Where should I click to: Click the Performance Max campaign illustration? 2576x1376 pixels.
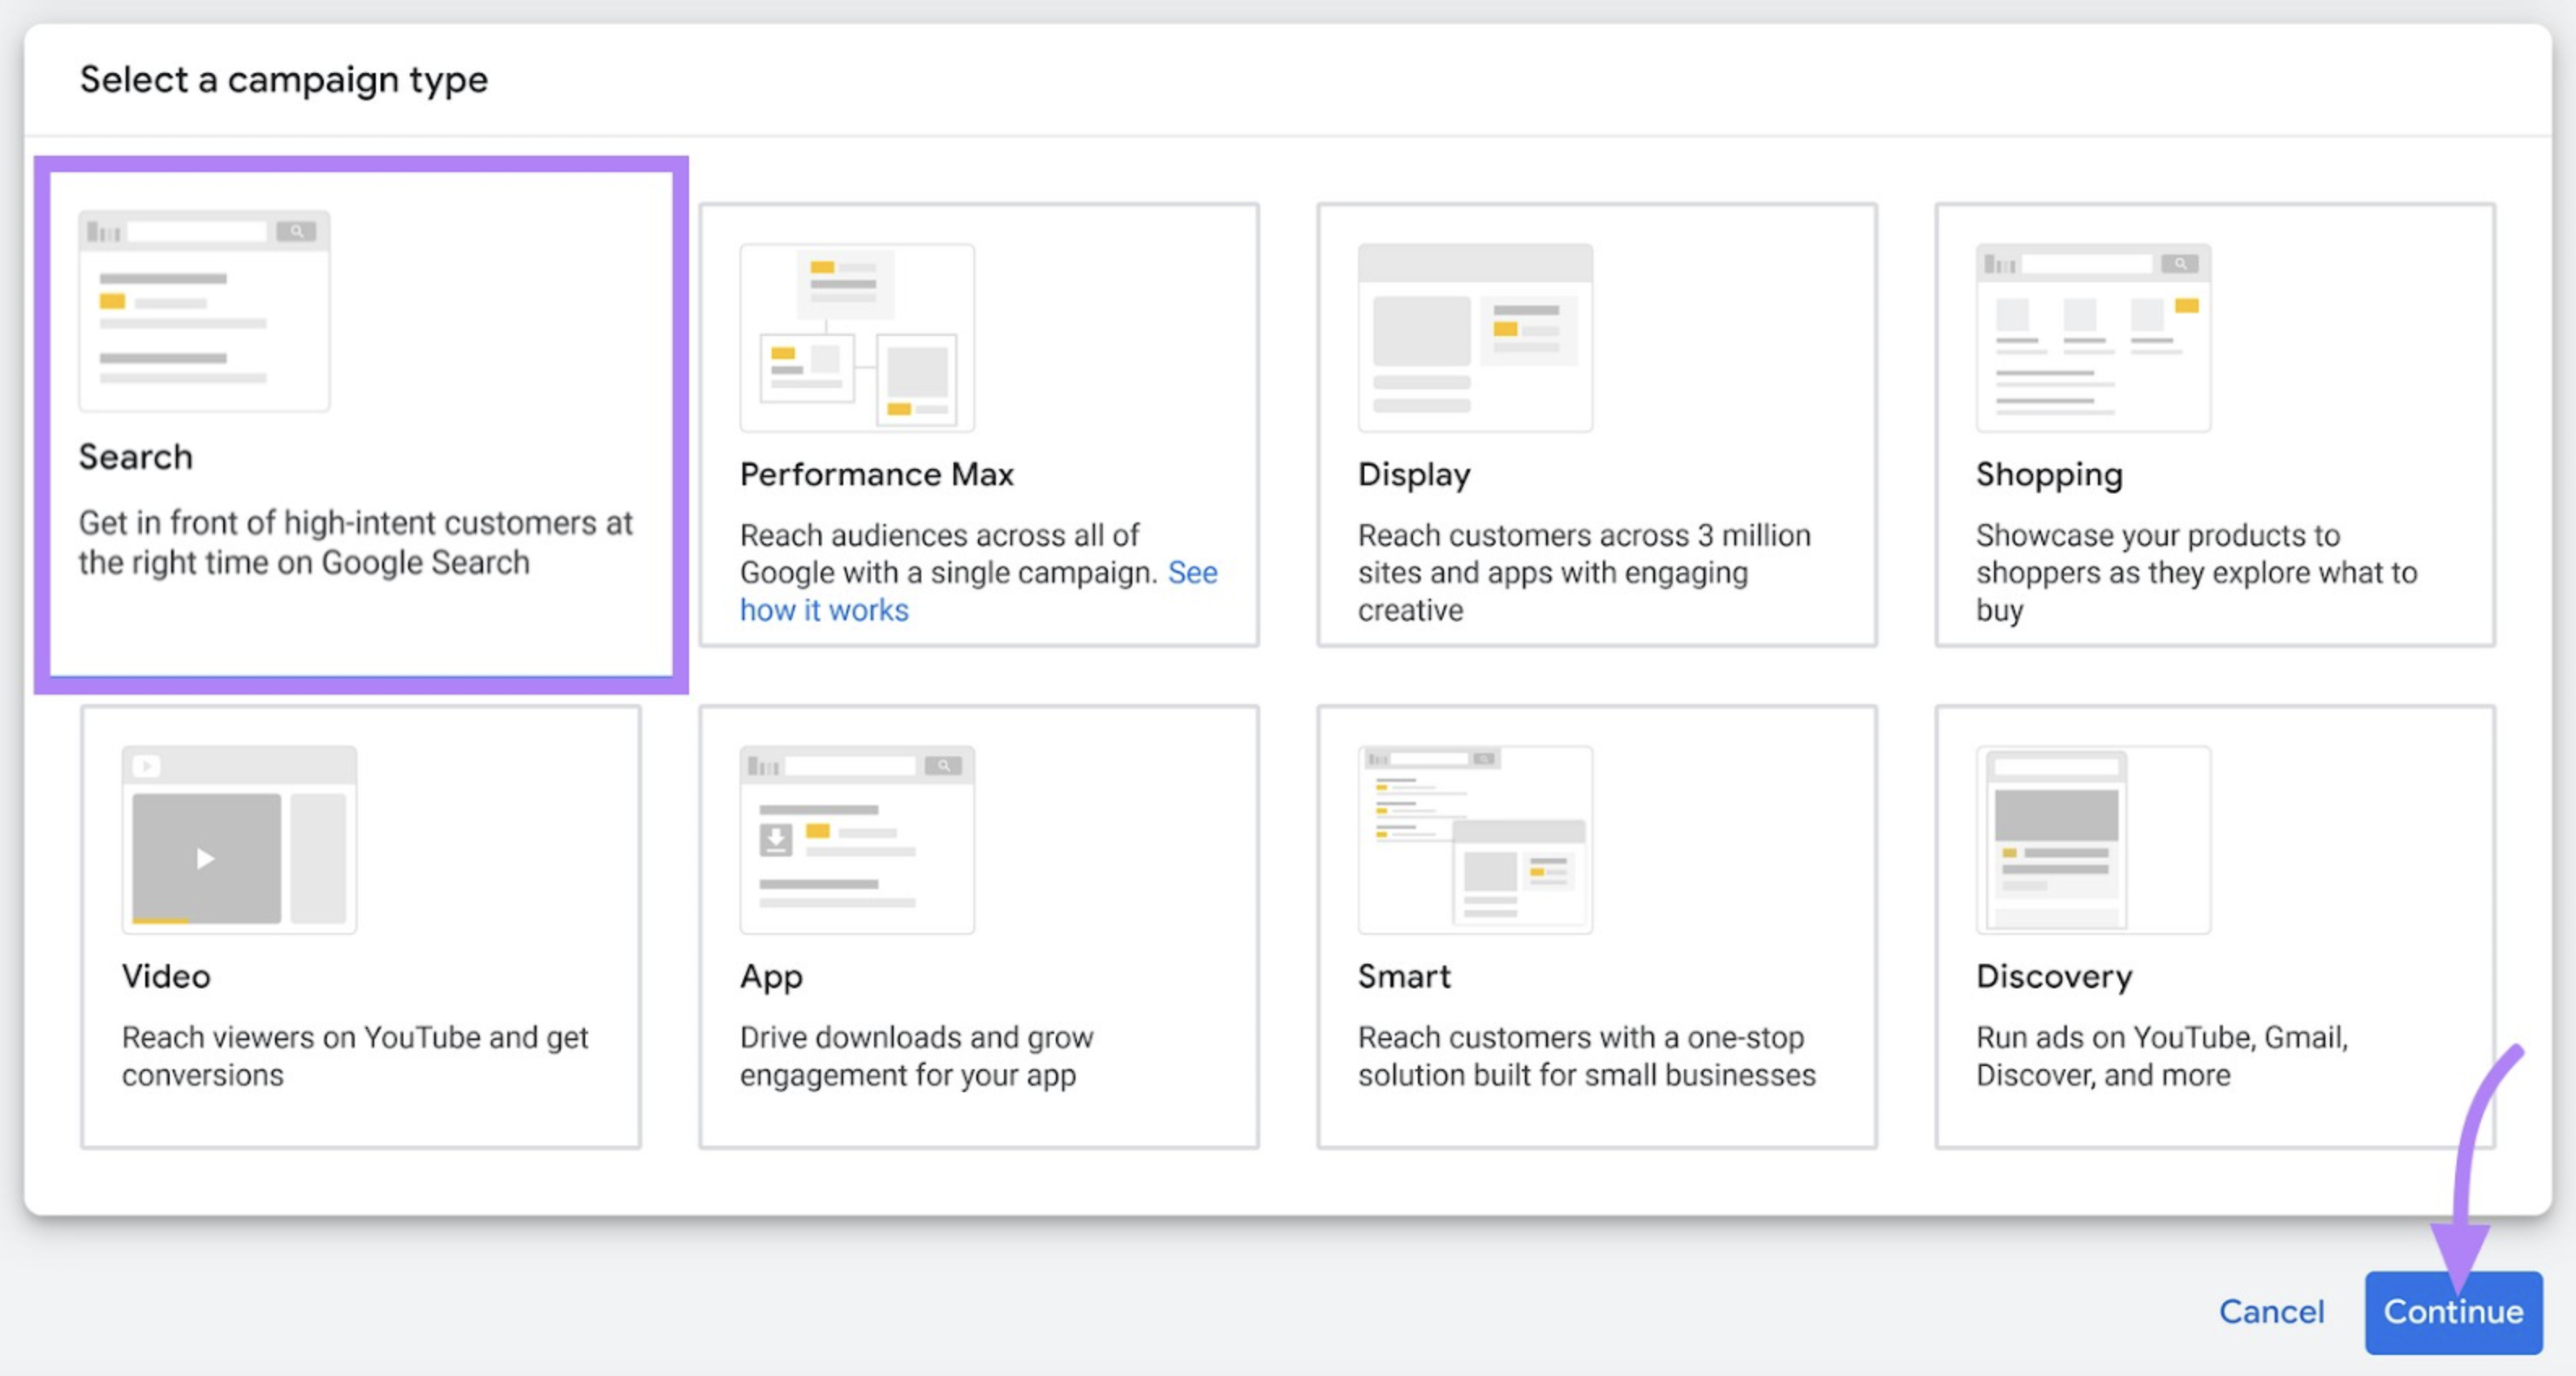[x=857, y=338]
